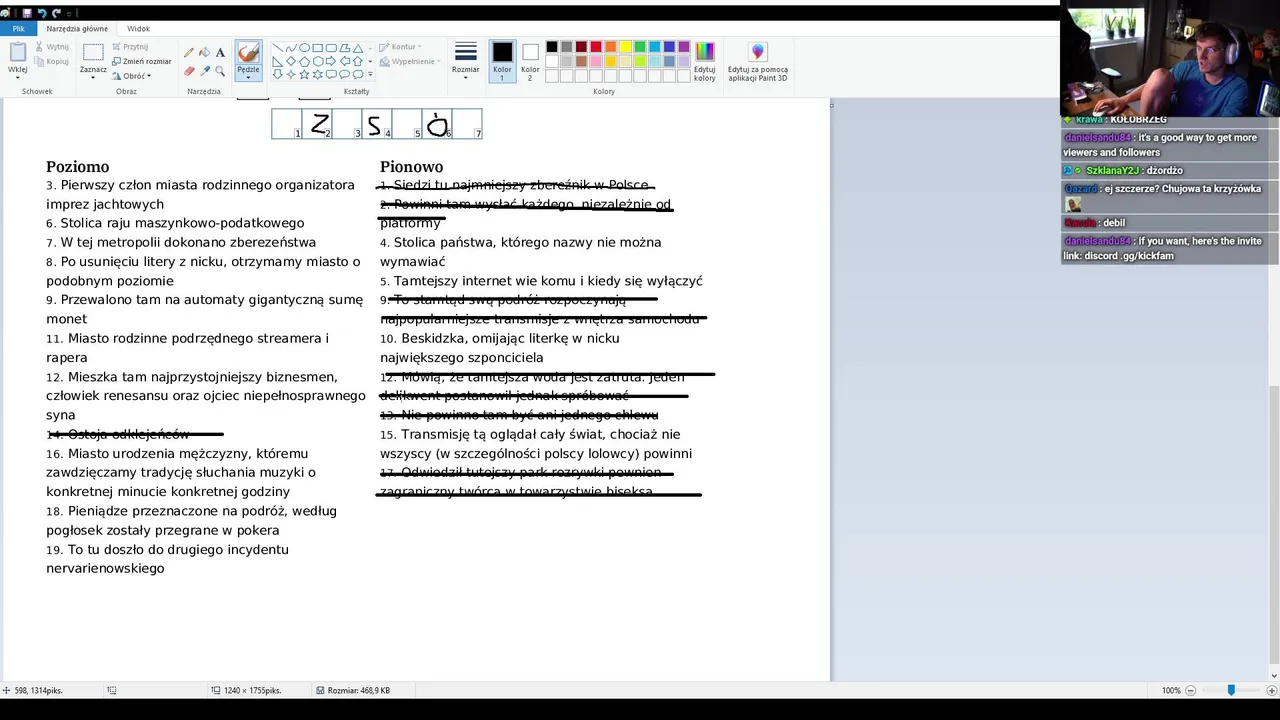Click Zmień rozmiar to resize image
The height and width of the screenshot is (720, 1280).
tap(141, 61)
